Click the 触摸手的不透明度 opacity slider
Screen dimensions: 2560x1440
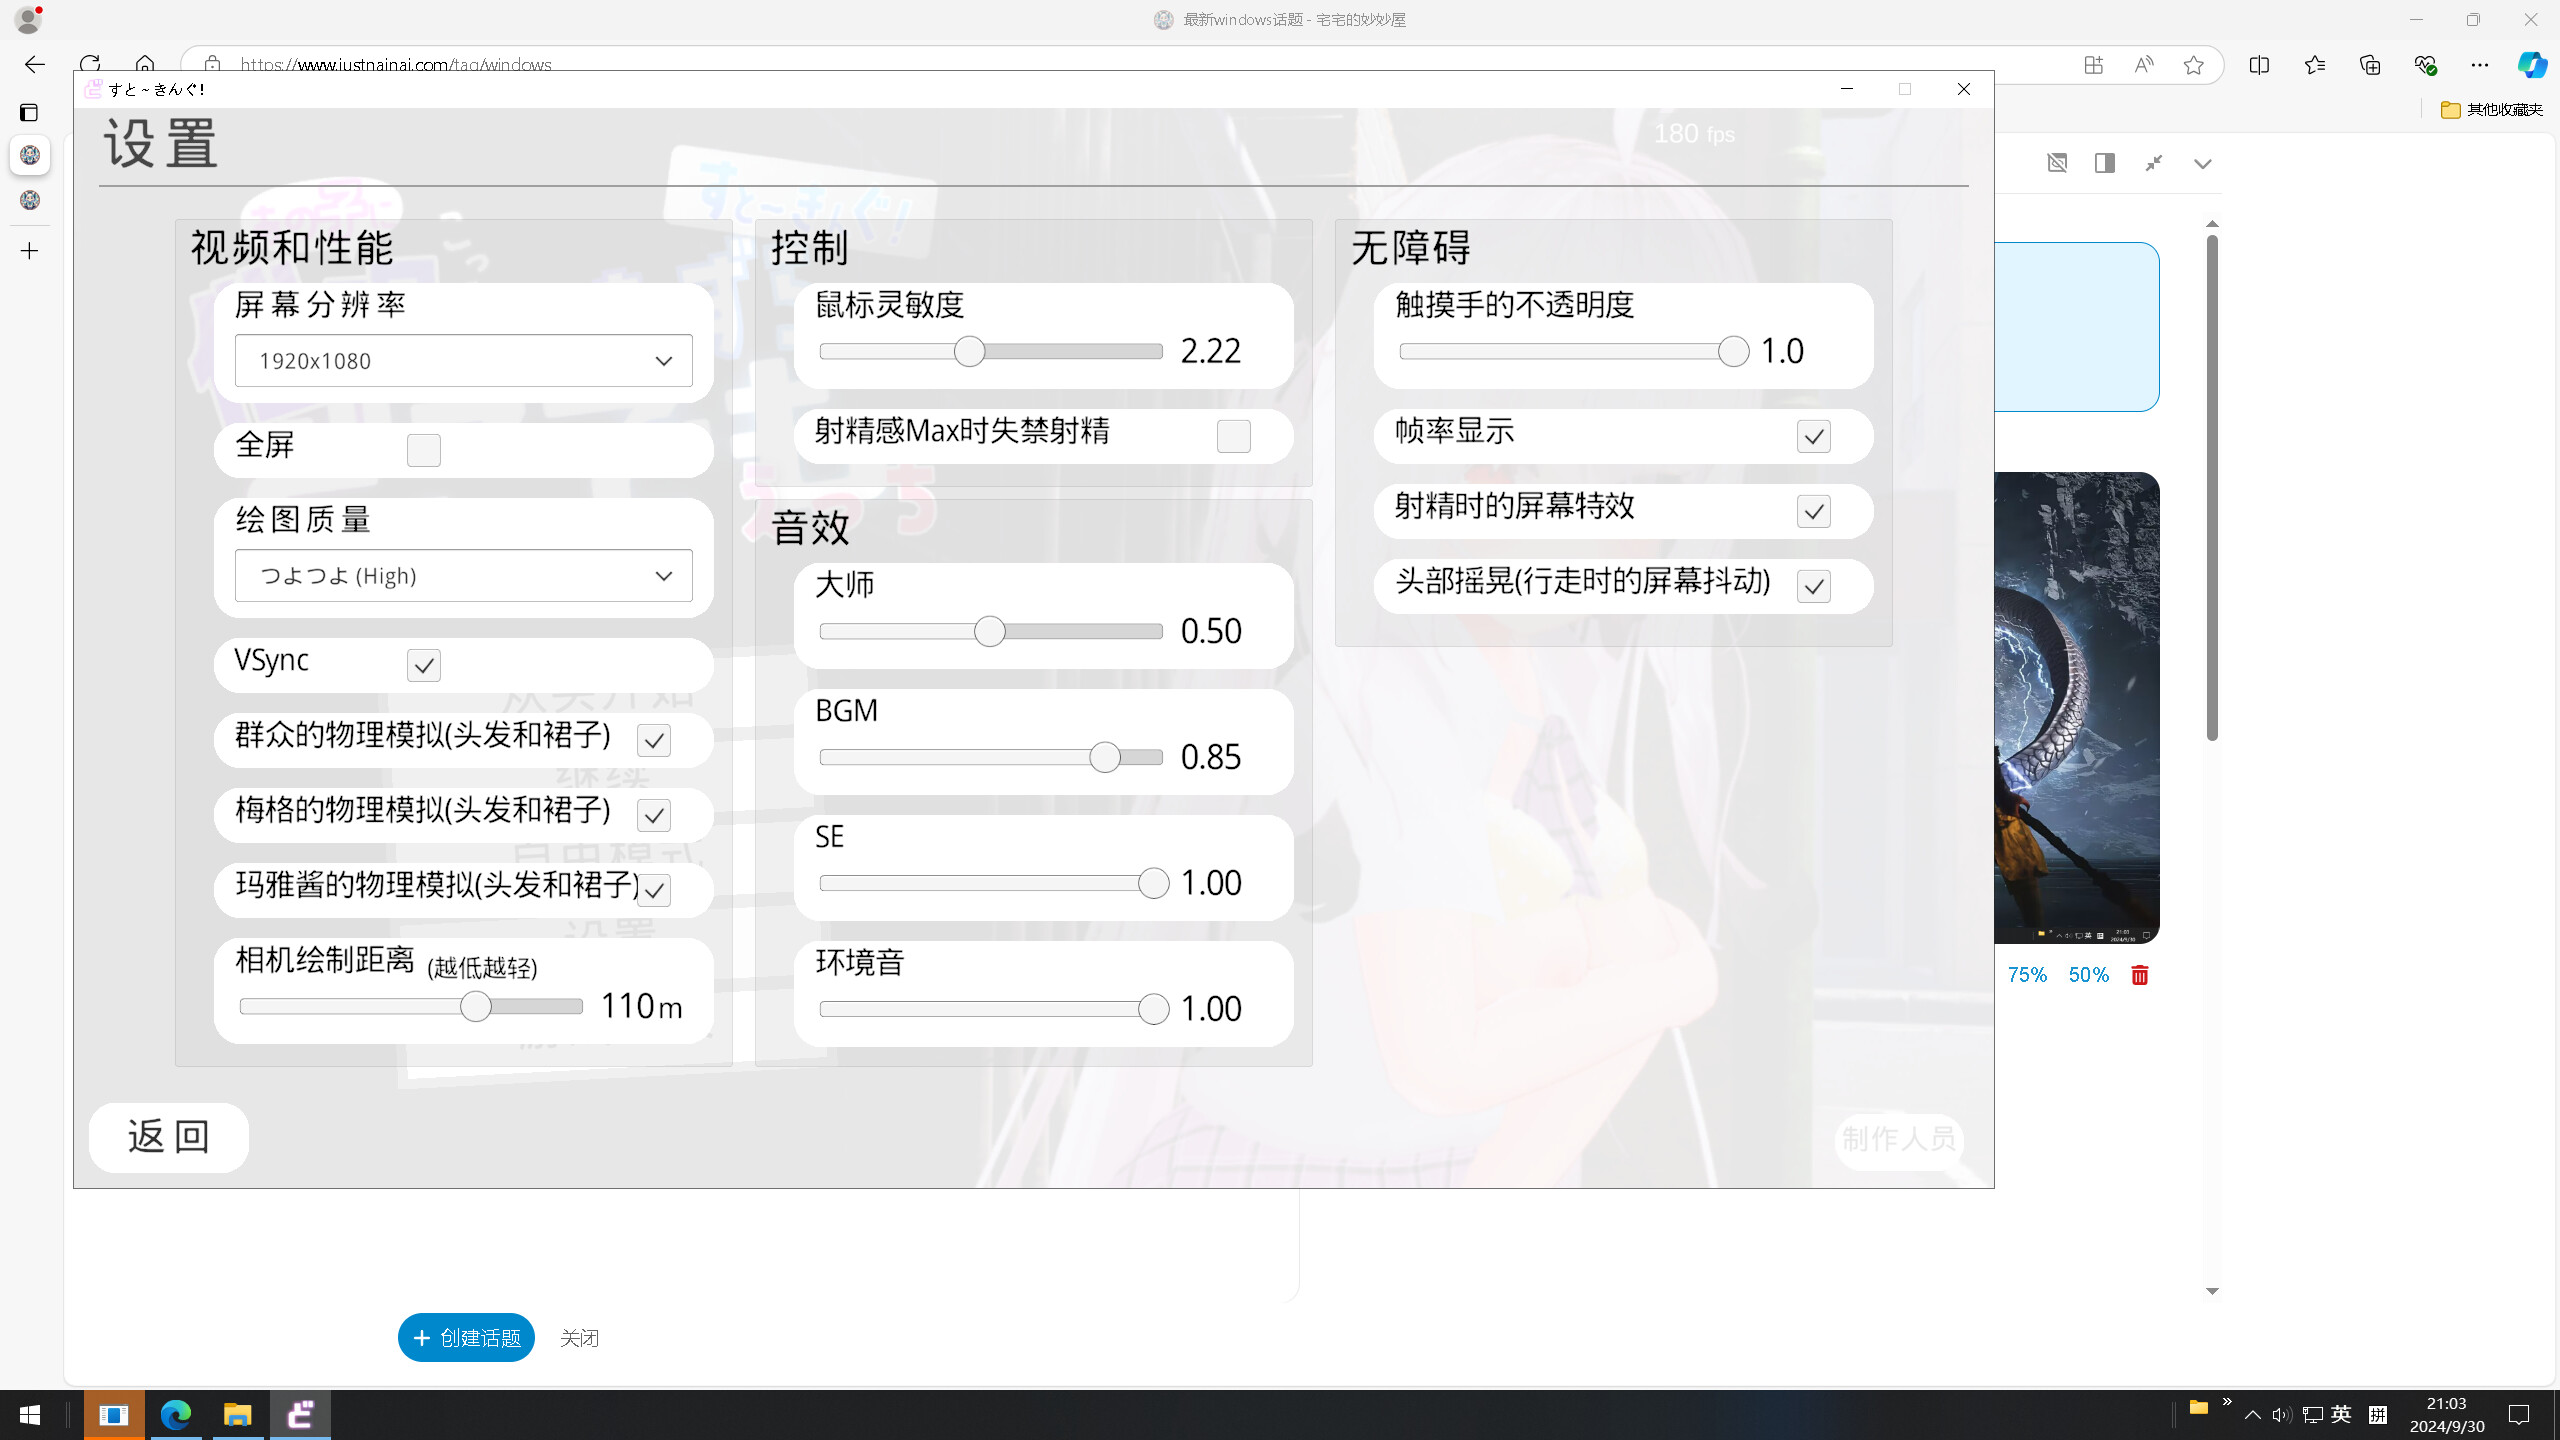(1574, 352)
